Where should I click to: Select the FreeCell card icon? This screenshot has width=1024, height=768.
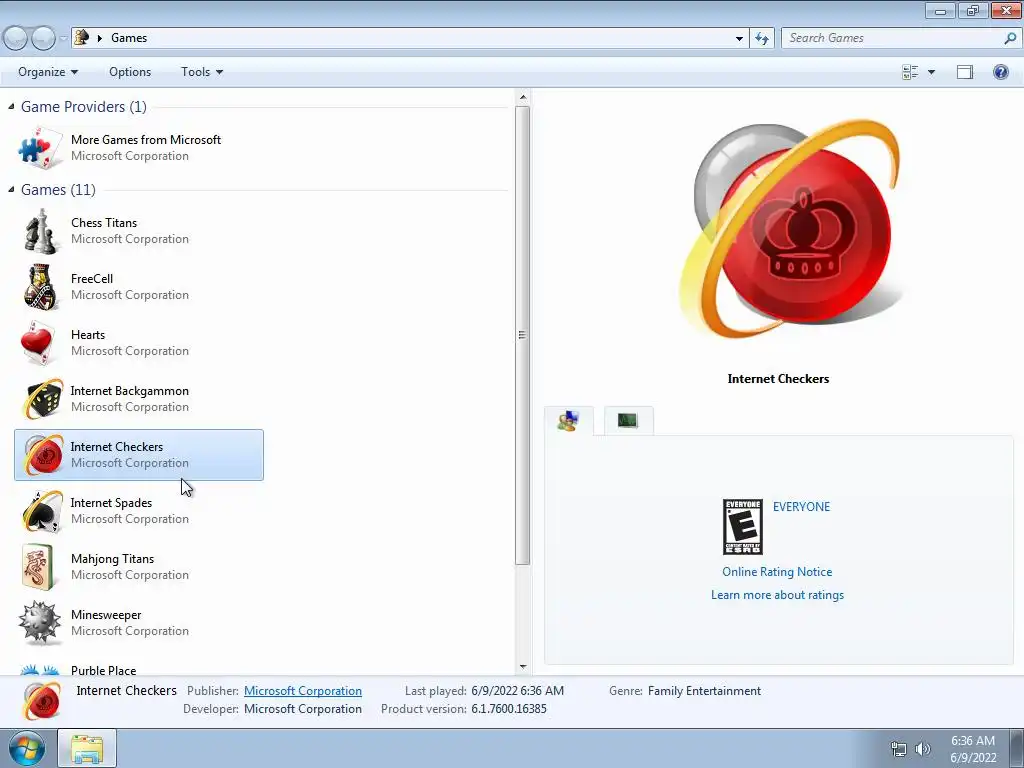pos(40,287)
